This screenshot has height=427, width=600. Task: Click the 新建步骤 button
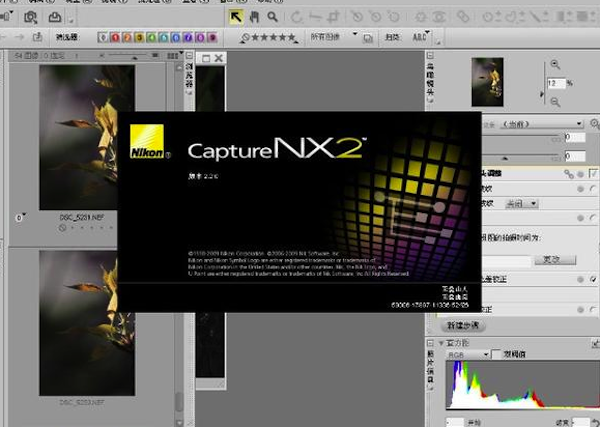tap(463, 326)
